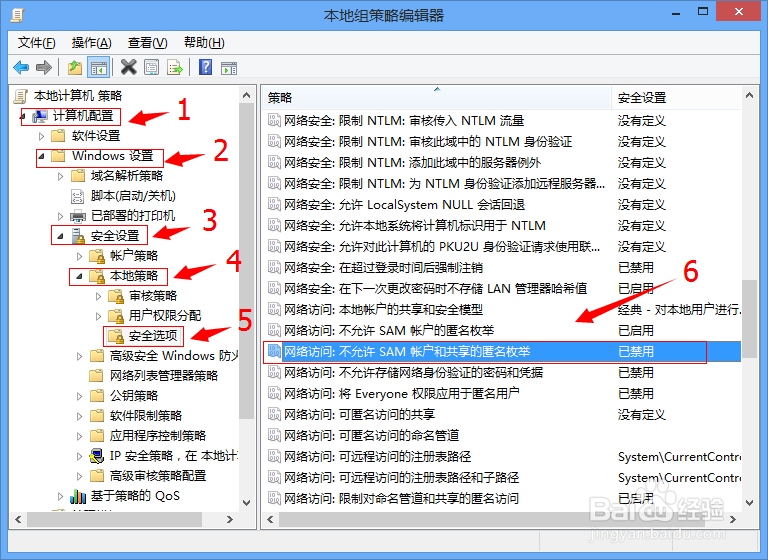The width and height of the screenshot is (768, 560).
Task: Collapse the 安全设置 node arrow
Action: click(x=61, y=236)
